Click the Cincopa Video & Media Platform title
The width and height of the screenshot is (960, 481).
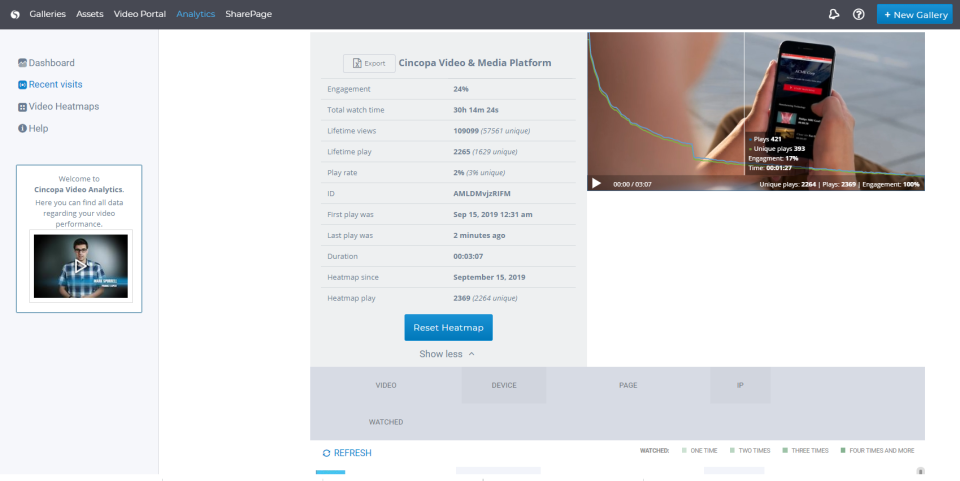point(475,62)
